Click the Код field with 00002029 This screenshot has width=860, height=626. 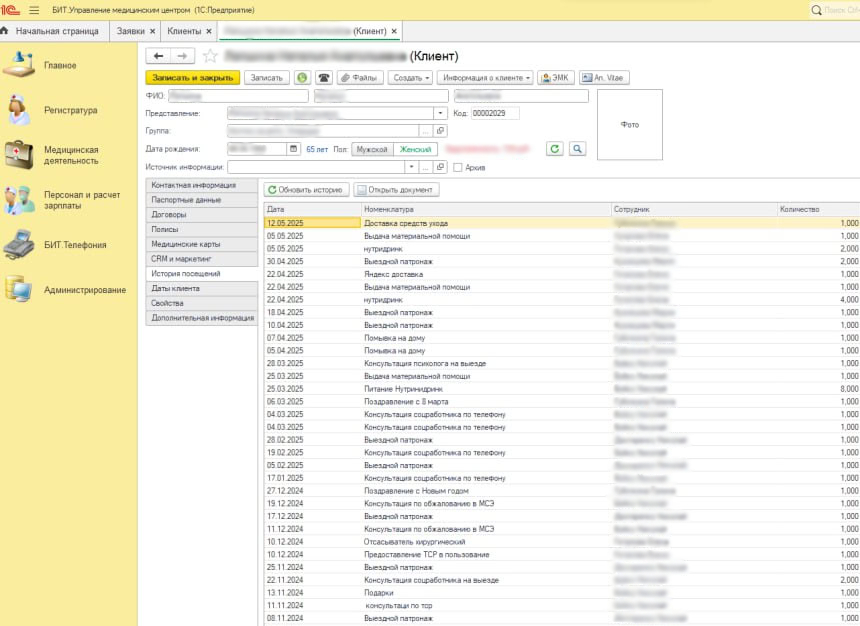point(495,113)
